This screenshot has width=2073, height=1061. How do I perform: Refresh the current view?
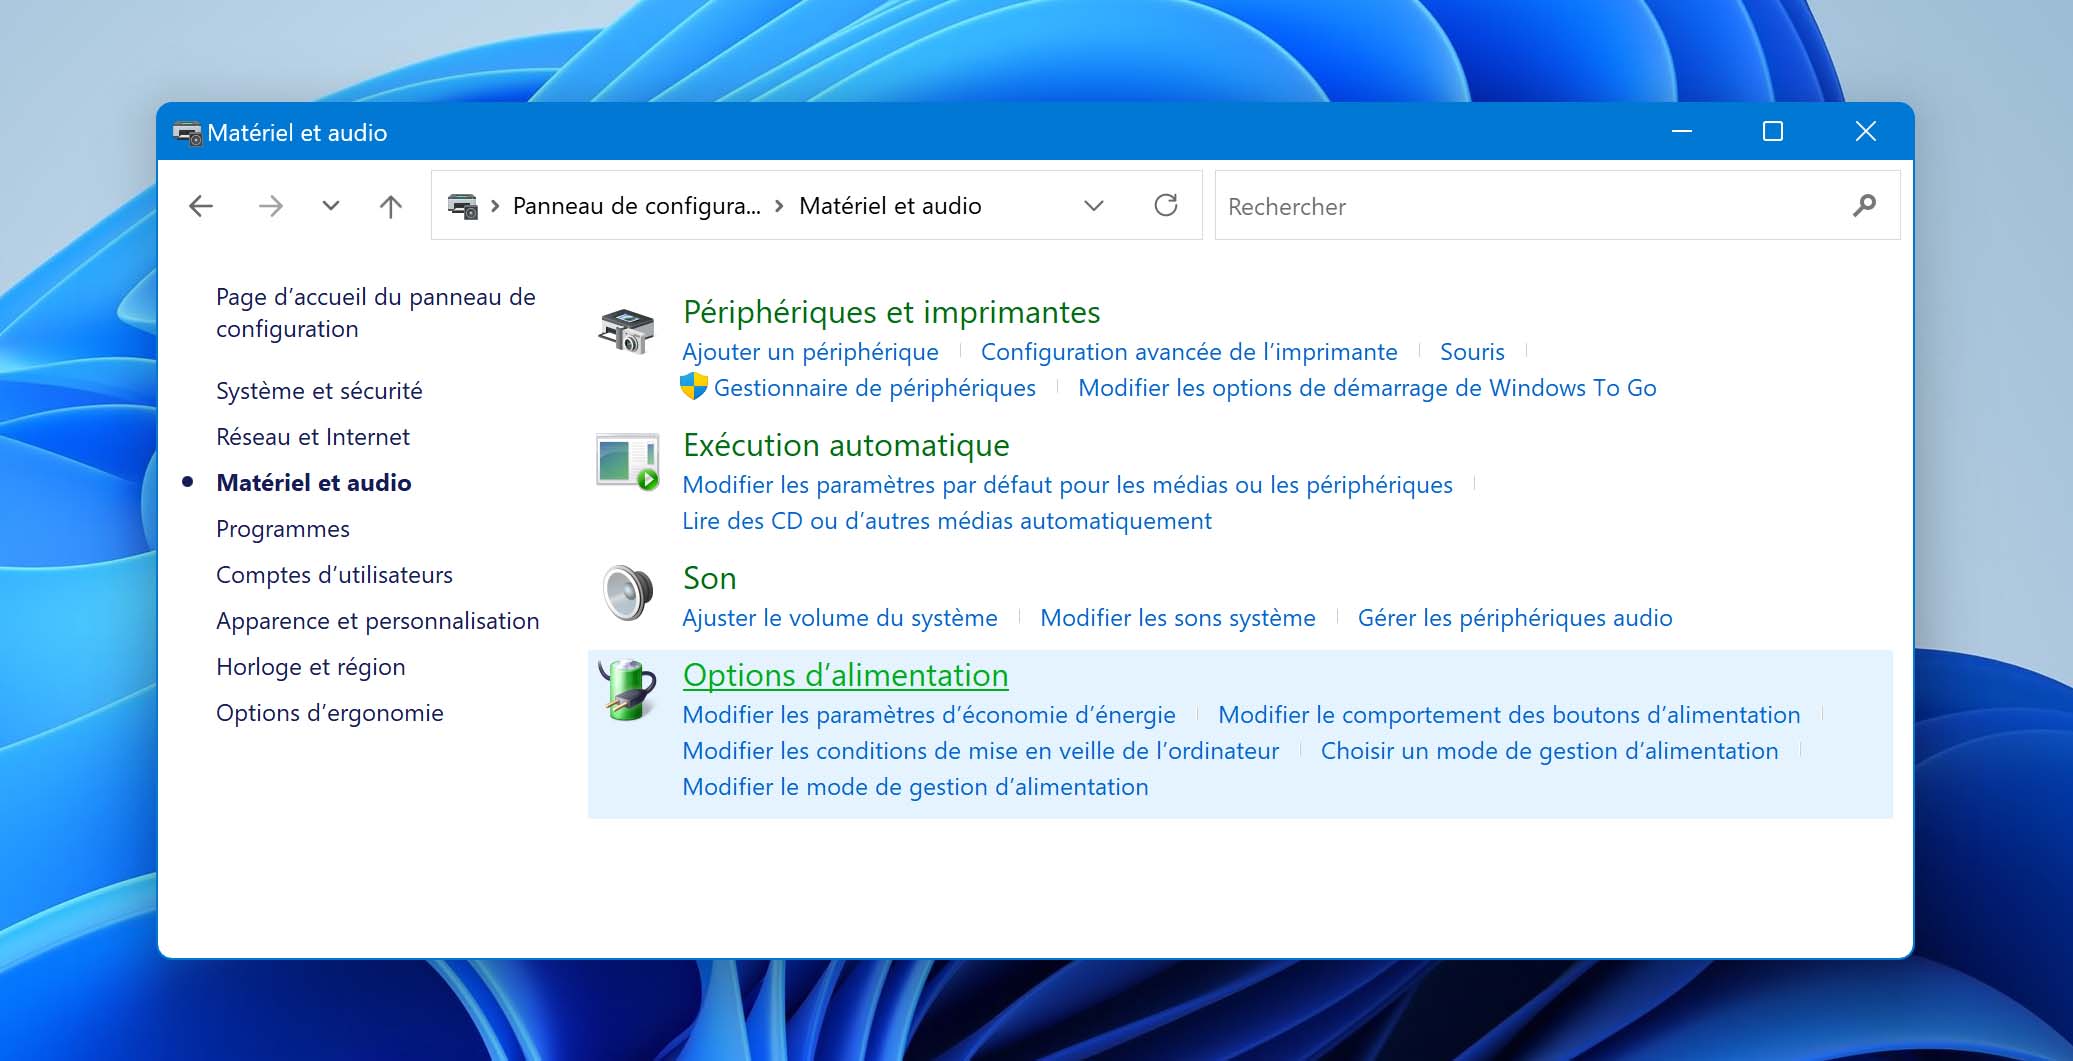(1166, 205)
